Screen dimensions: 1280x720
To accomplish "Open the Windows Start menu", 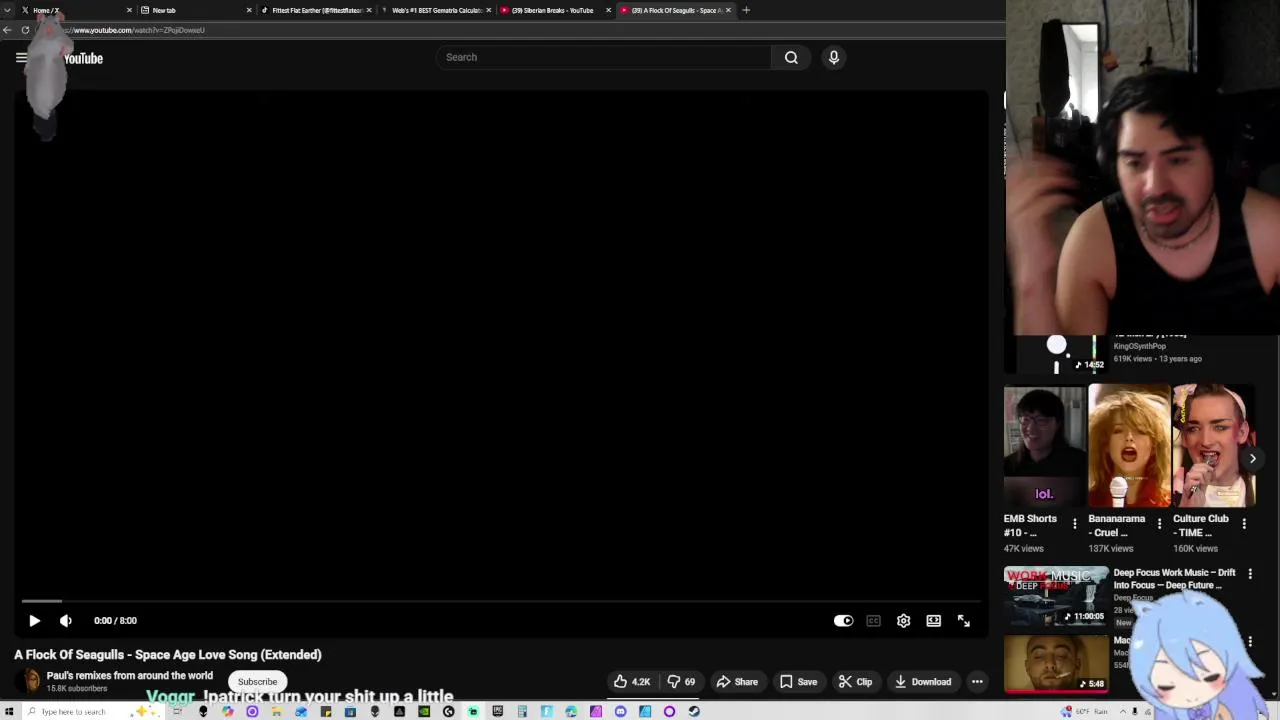I will pyautogui.click(x=9, y=711).
